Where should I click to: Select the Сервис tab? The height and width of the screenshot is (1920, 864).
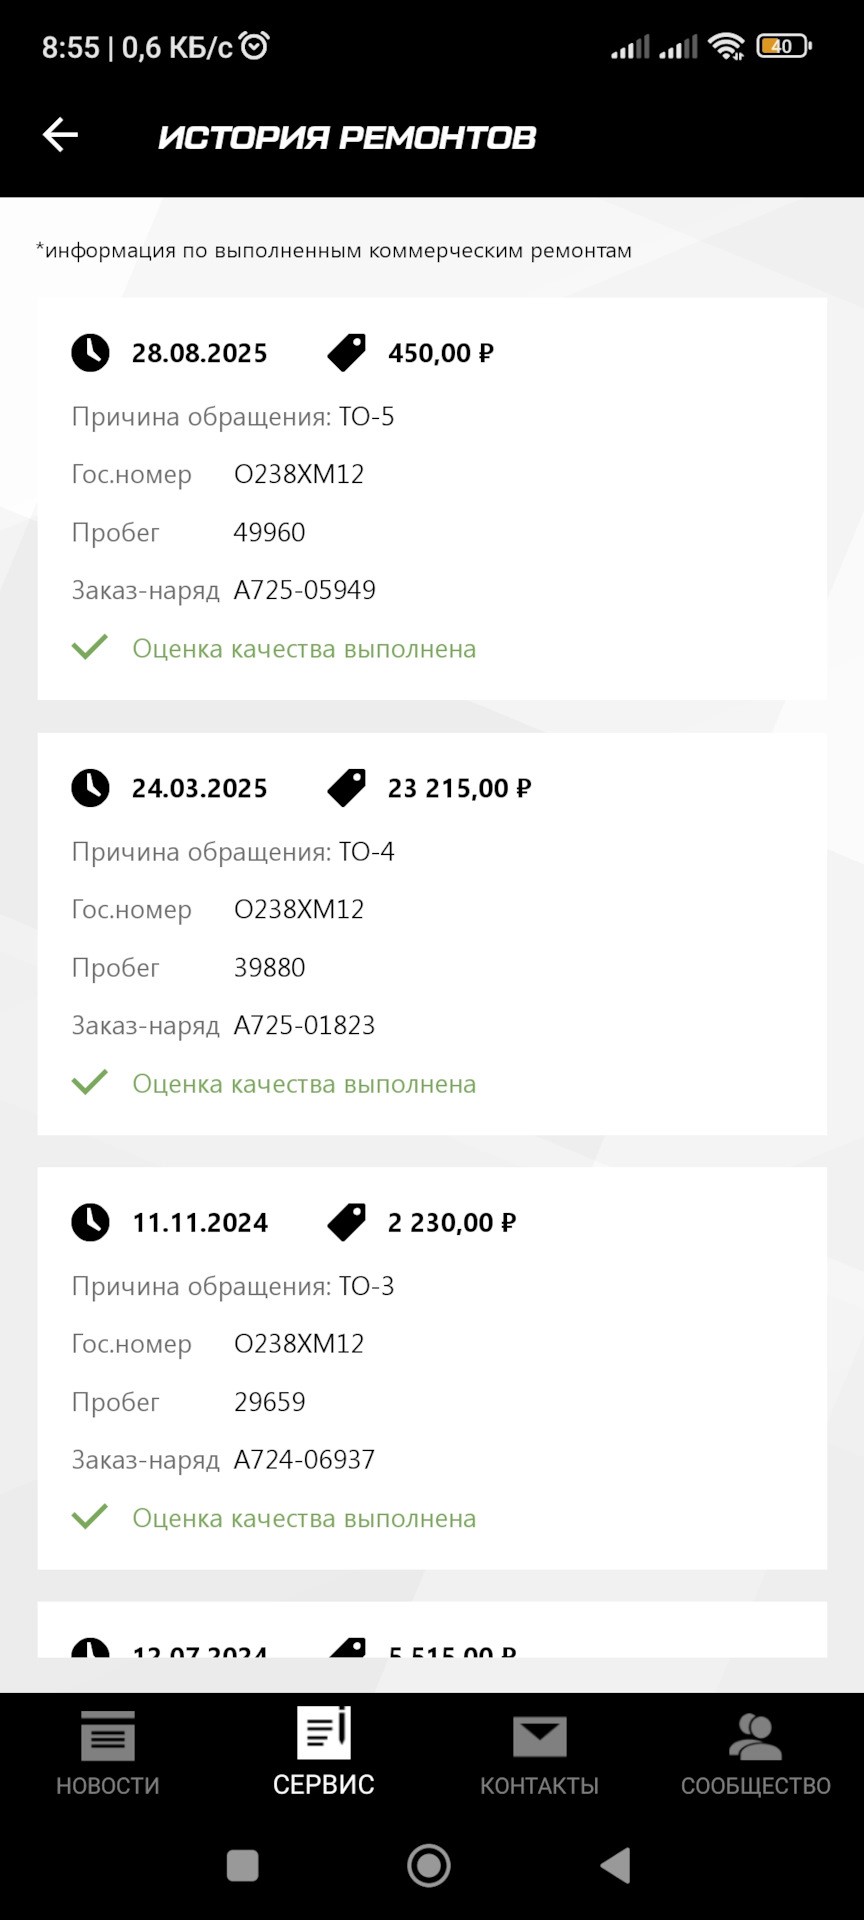coord(324,1754)
